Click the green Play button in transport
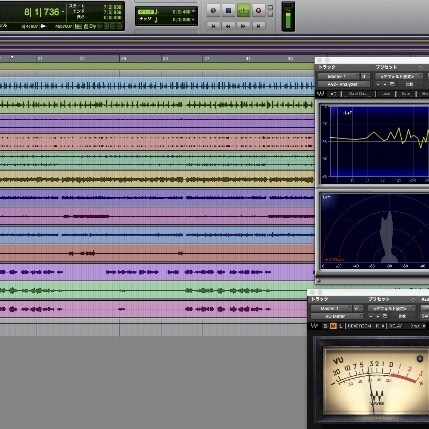Image resolution: width=429 pixels, height=429 pixels. (x=243, y=10)
